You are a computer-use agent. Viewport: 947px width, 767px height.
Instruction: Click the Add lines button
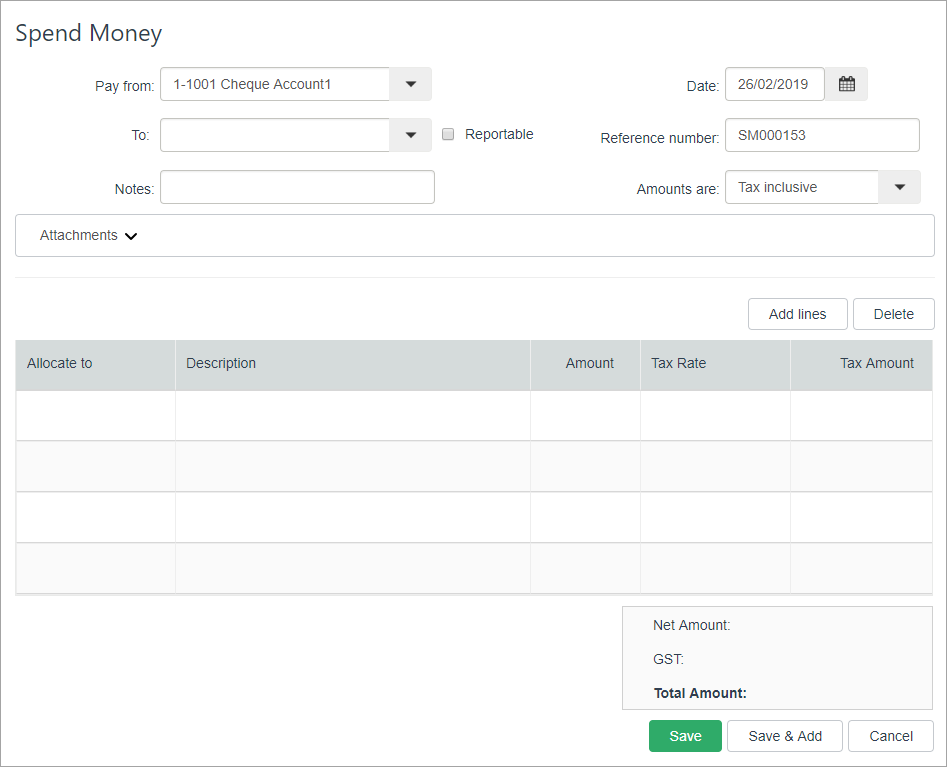coord(797,314)
